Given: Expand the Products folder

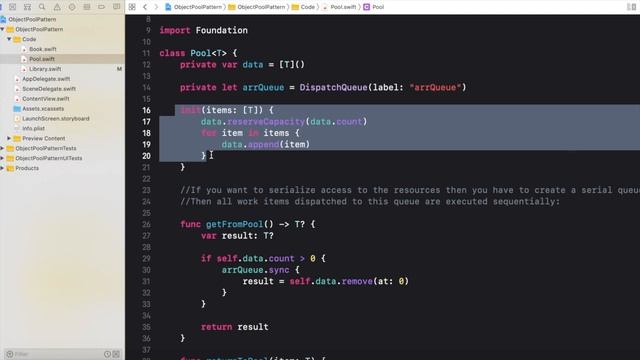Looking at the screenshot, I should click(2, 168).
